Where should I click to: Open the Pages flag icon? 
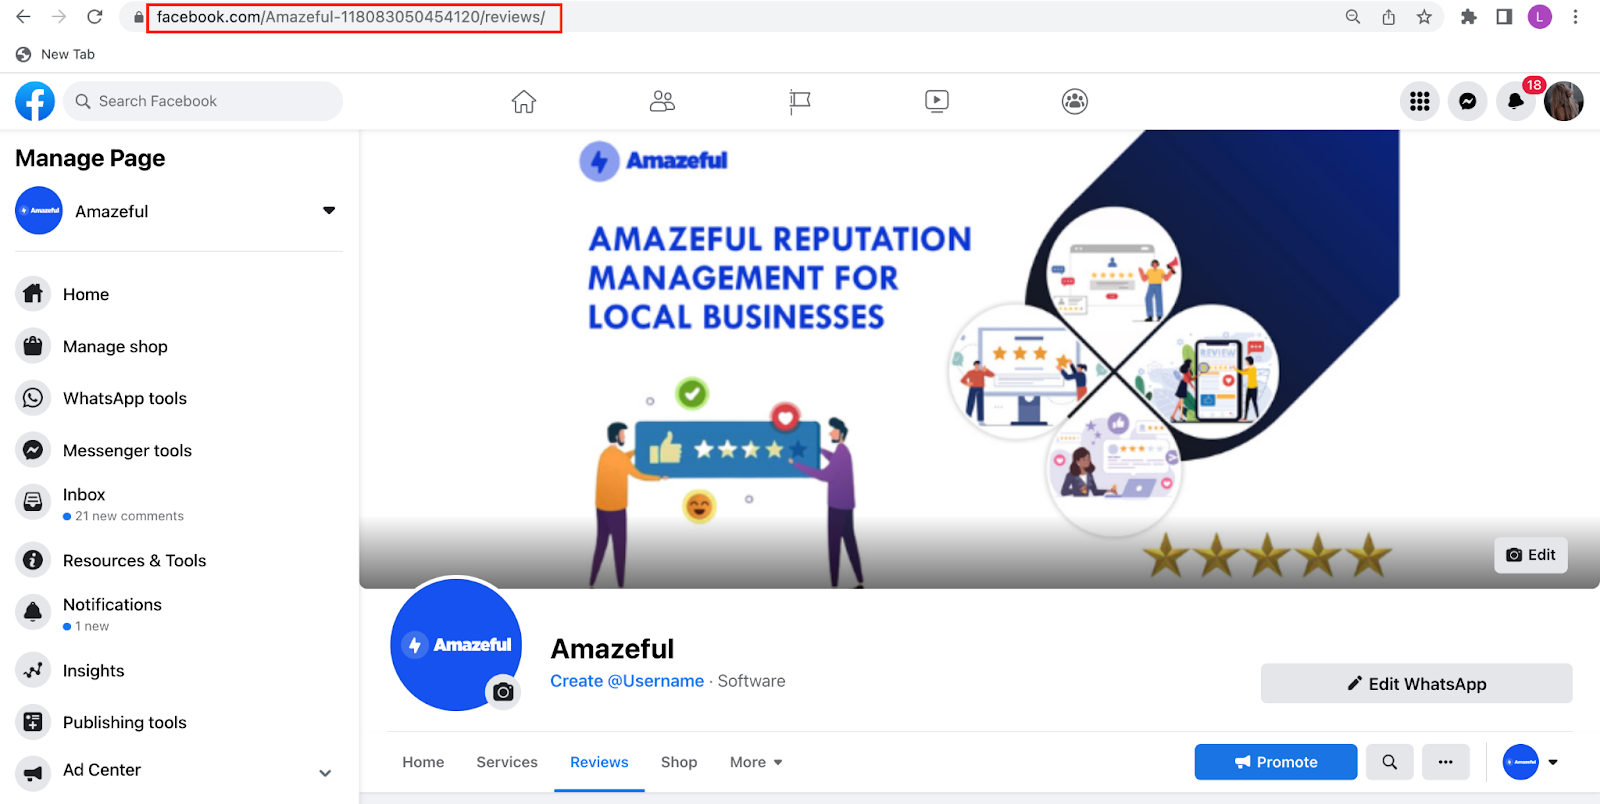[x=800, y=101]
